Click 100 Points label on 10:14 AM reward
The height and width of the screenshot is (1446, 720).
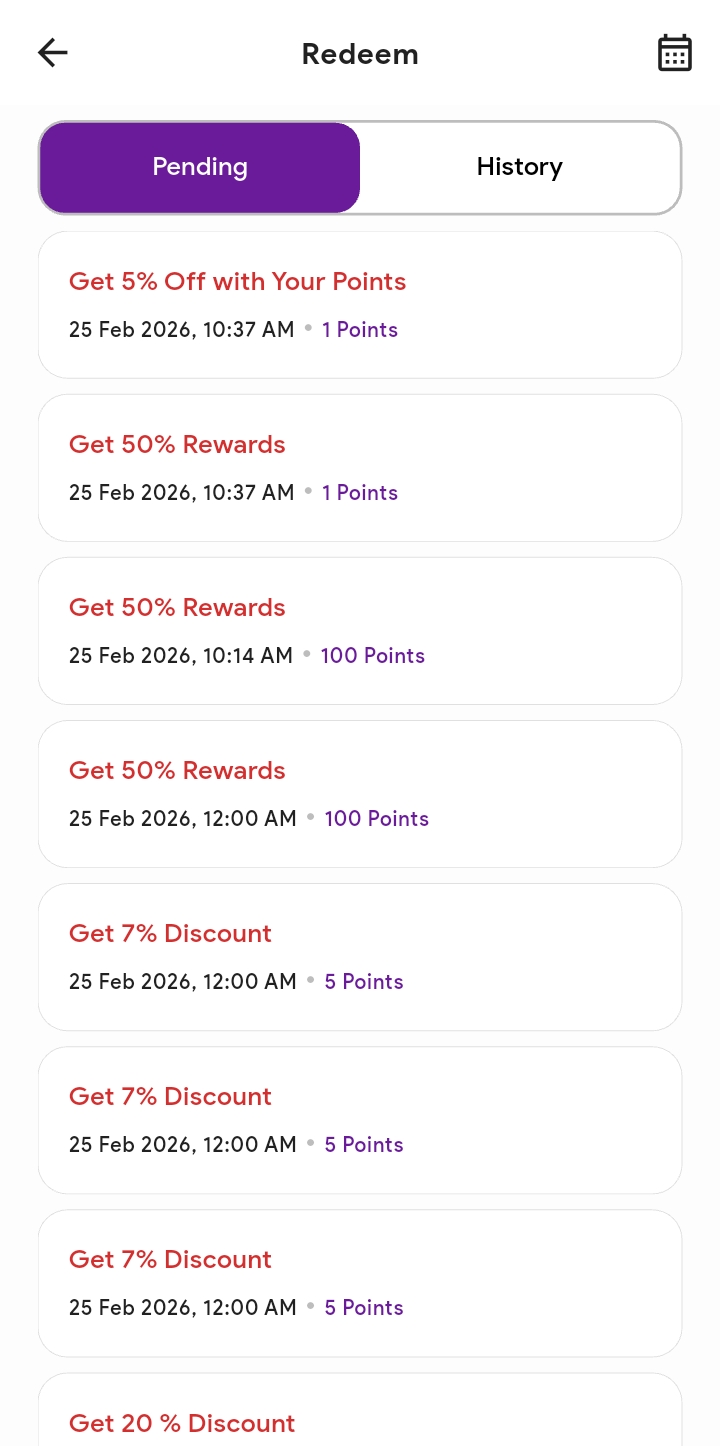373,656
